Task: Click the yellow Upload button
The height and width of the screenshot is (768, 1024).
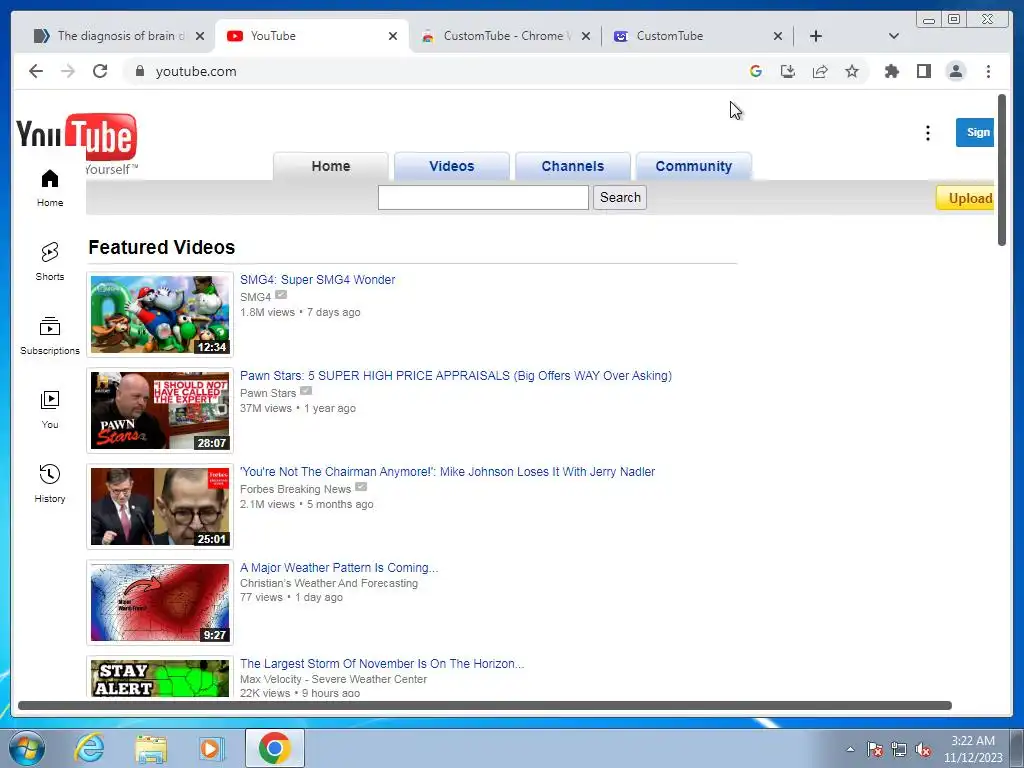Action: pyautogui.click(x=965, y=198)
